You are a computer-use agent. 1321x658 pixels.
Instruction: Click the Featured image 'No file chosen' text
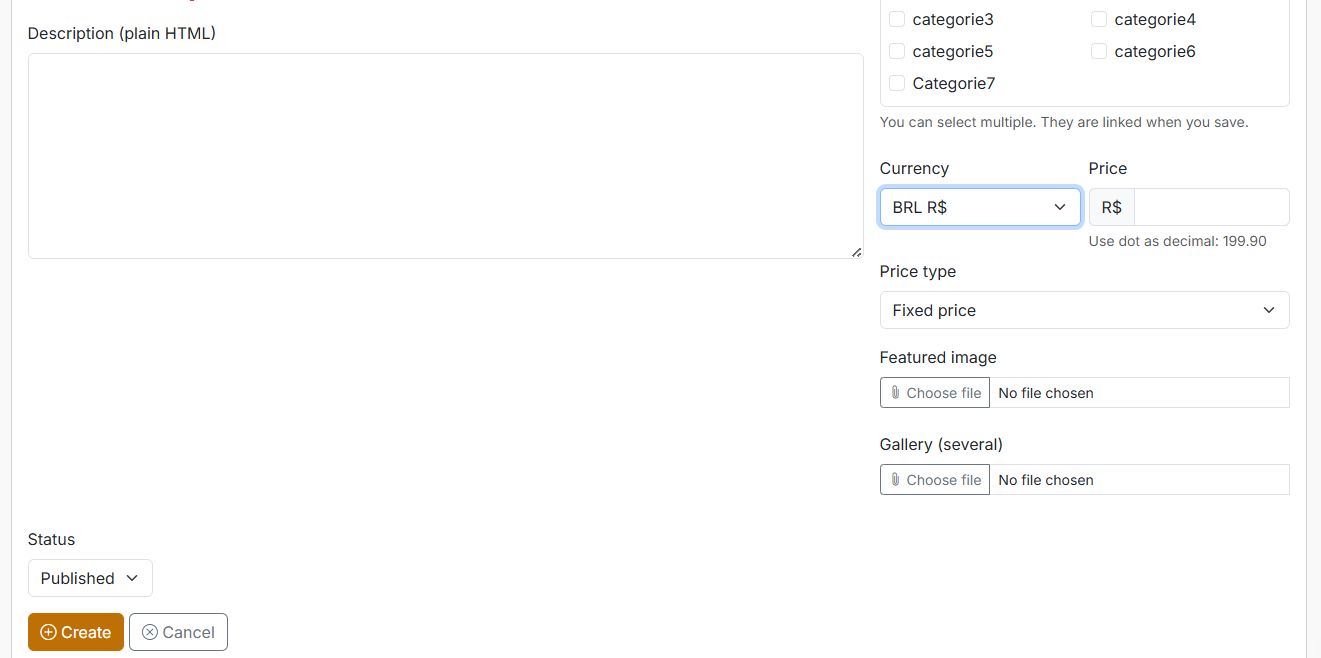coord(1046,393)
